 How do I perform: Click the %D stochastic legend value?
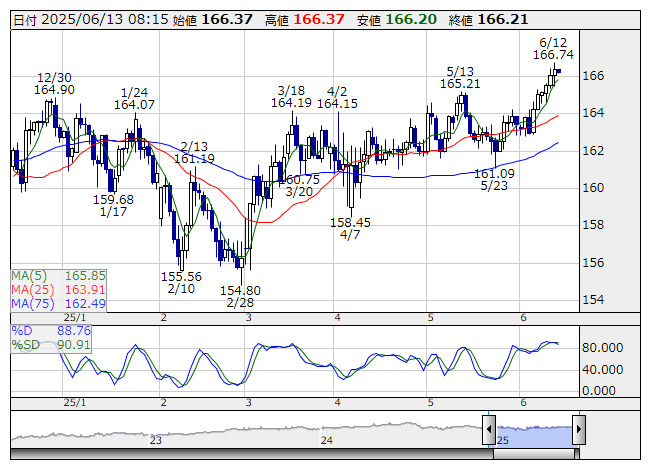click(x=51, y=331)
